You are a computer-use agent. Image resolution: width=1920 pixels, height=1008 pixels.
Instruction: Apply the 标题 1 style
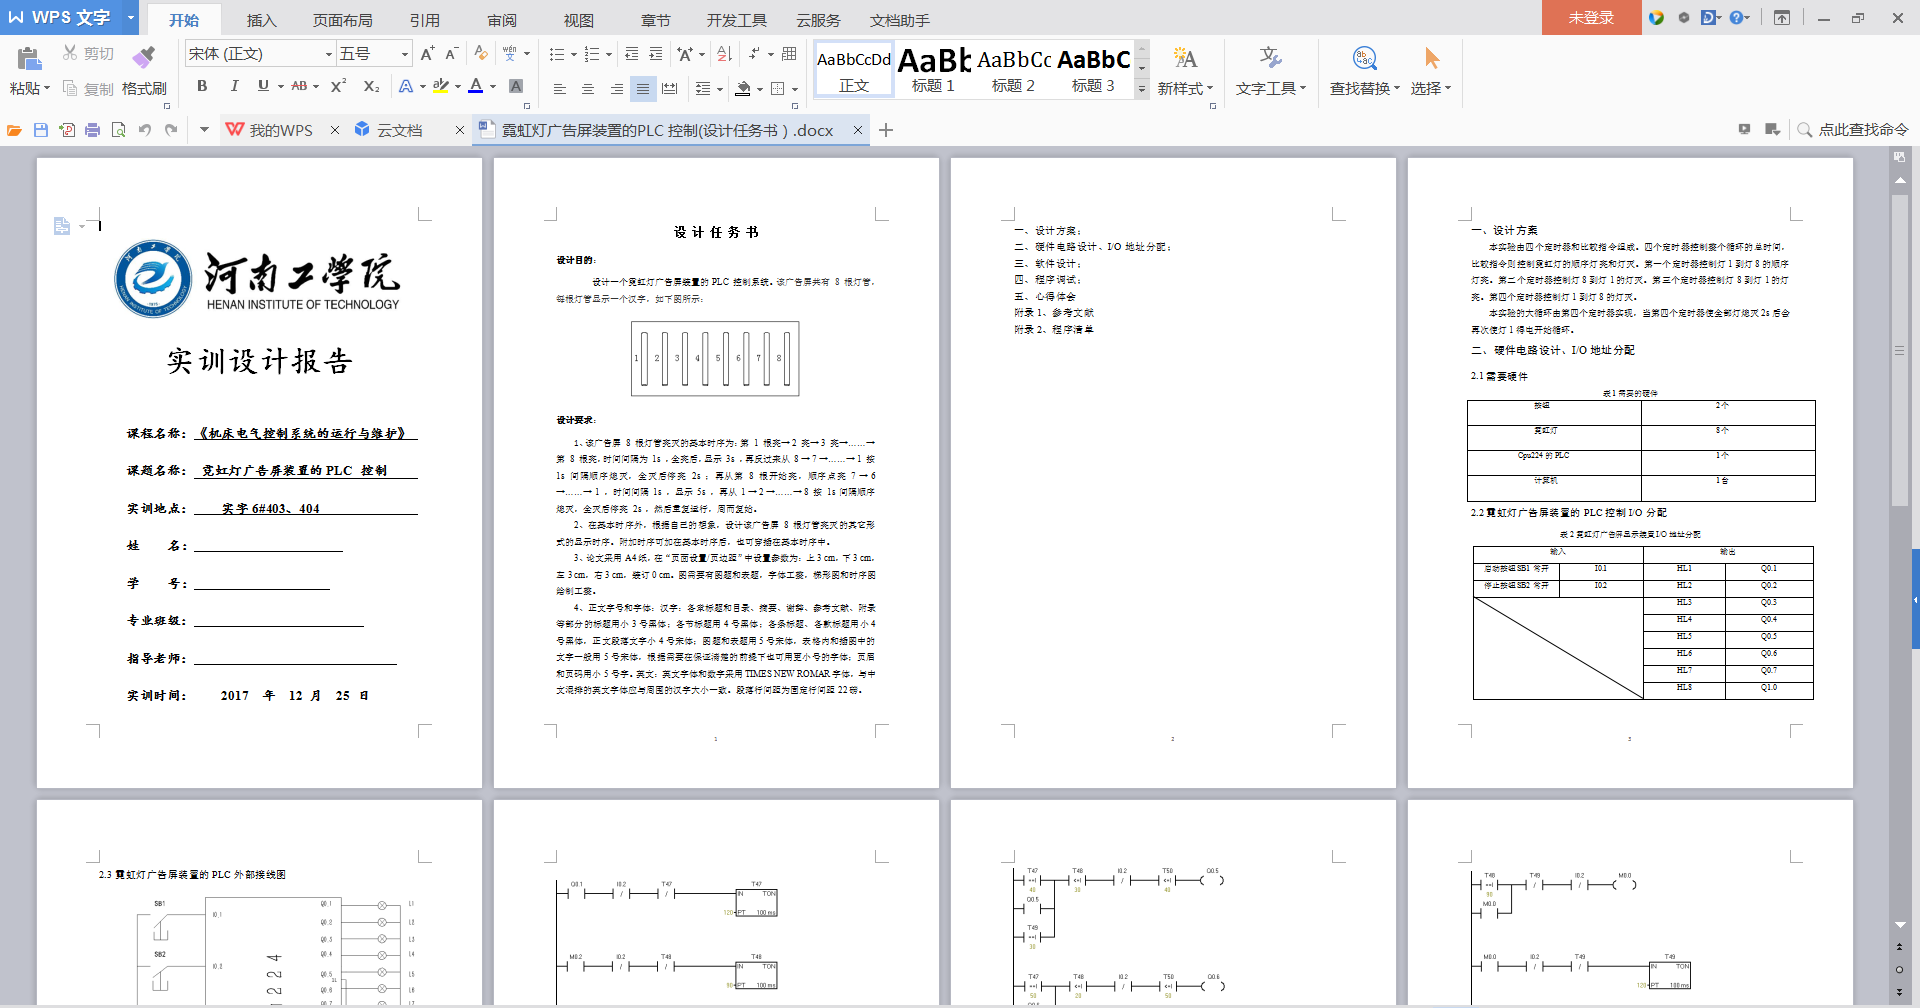[x=934, y=69]
